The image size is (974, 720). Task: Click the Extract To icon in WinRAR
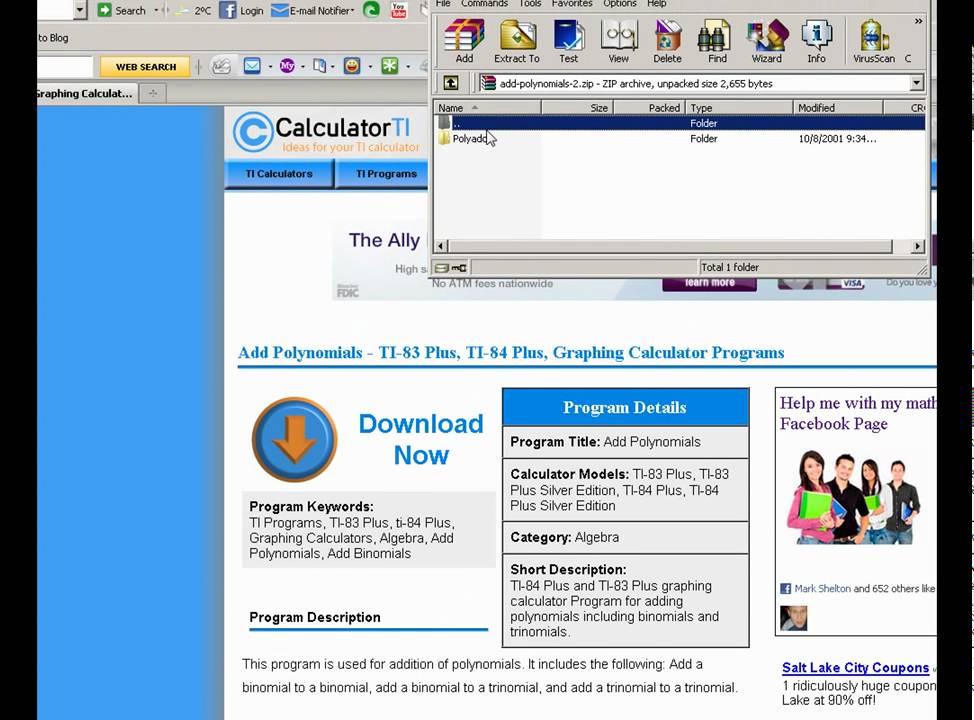click(517, 41)
